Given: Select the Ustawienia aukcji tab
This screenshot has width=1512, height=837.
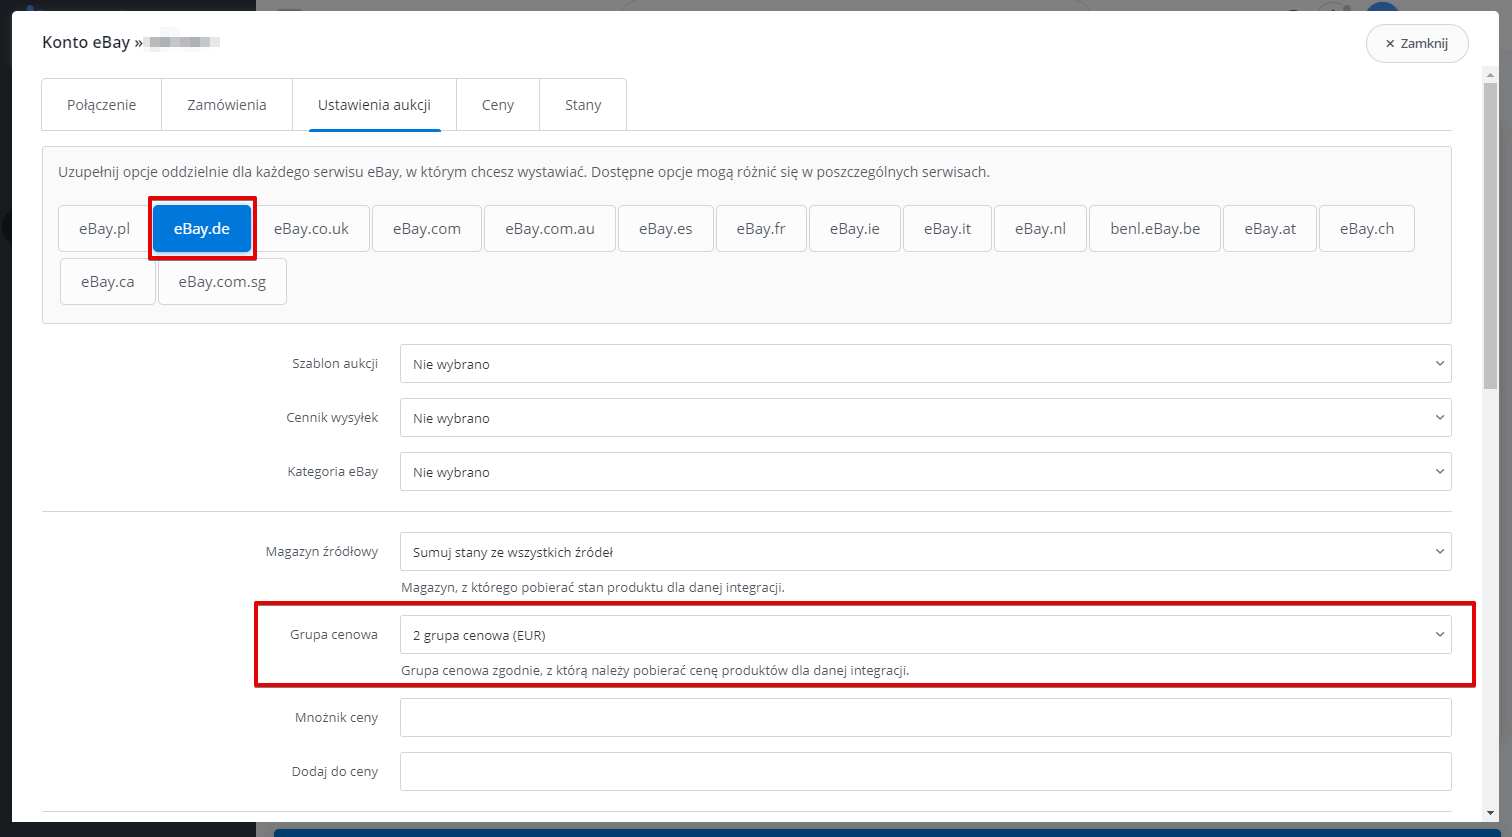Looking at the screenshot, I should [x=374, y=105].
